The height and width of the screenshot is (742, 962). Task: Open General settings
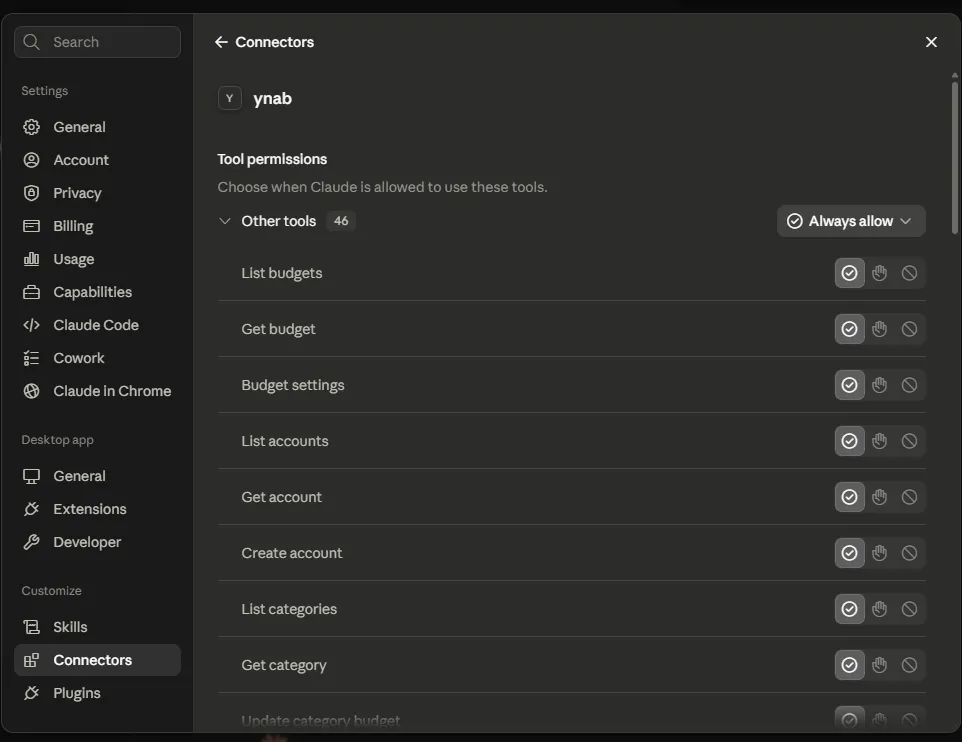tap(97, 127)
